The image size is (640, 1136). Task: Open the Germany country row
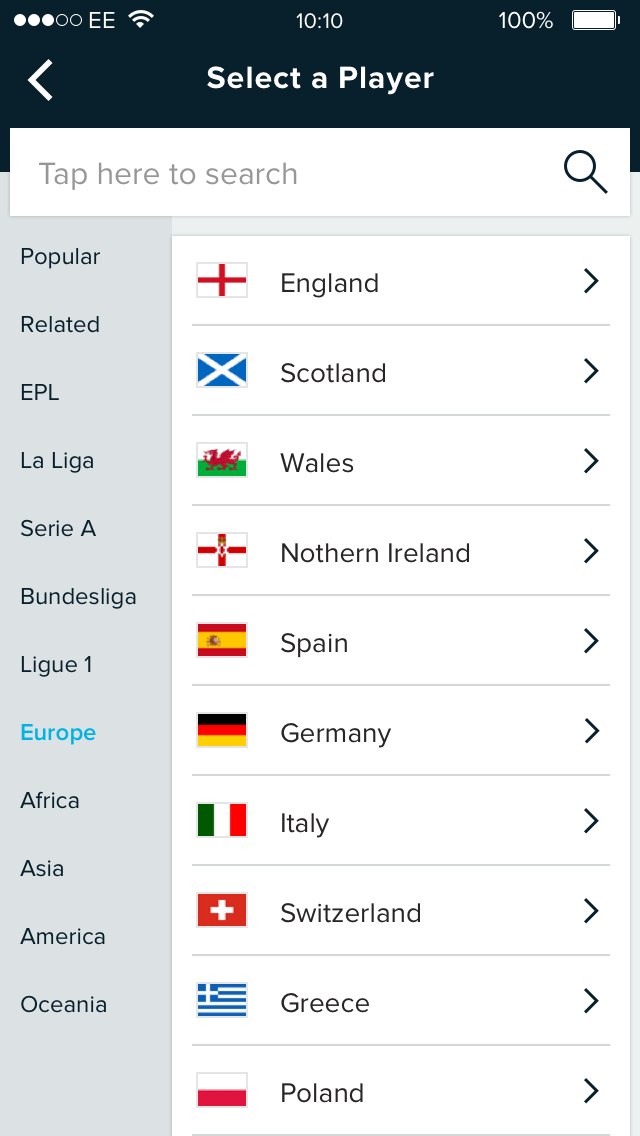400,732
